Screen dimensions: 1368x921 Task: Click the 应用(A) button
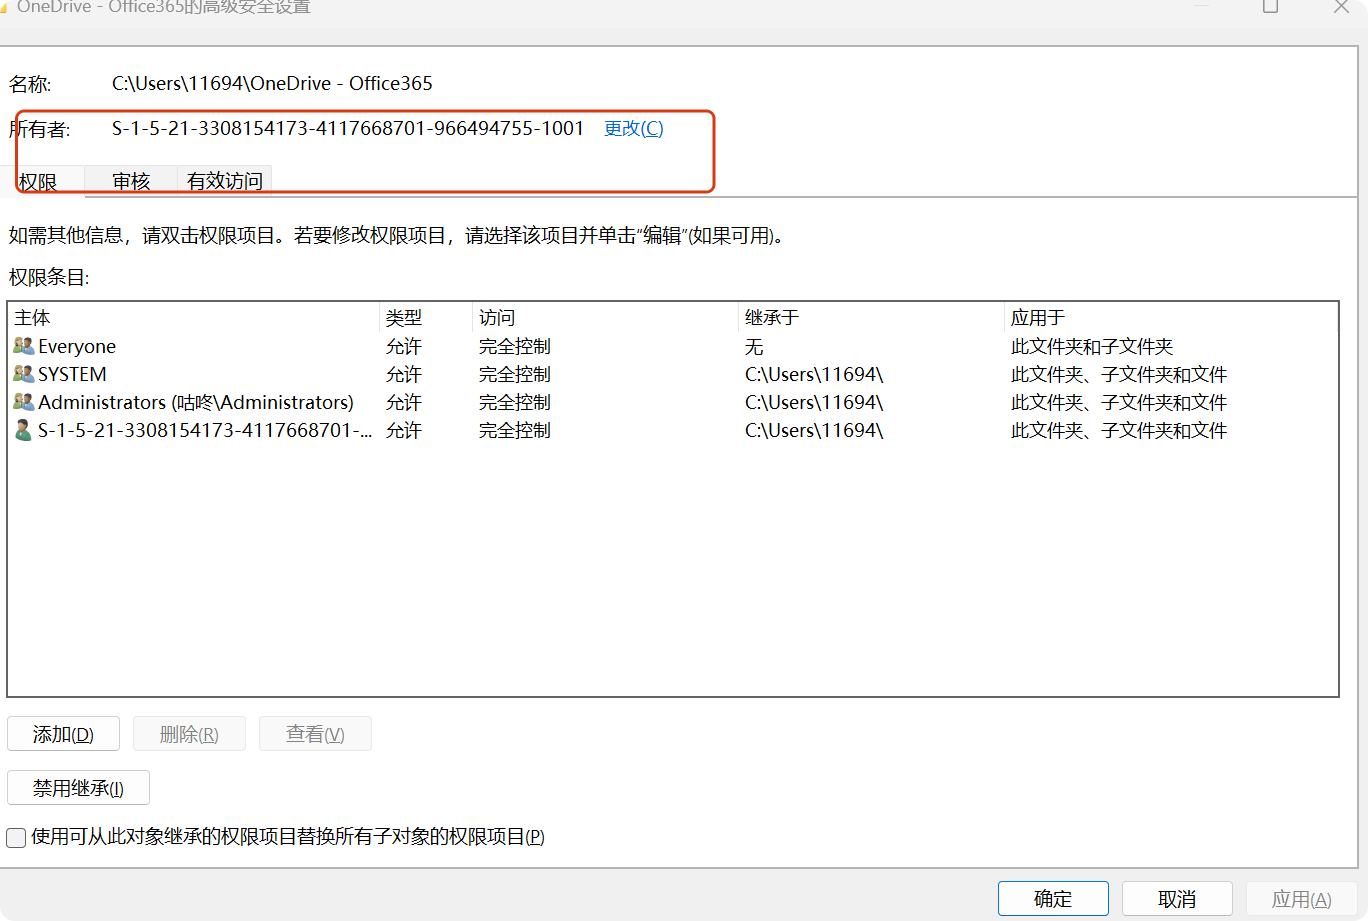click(1301, 899)
